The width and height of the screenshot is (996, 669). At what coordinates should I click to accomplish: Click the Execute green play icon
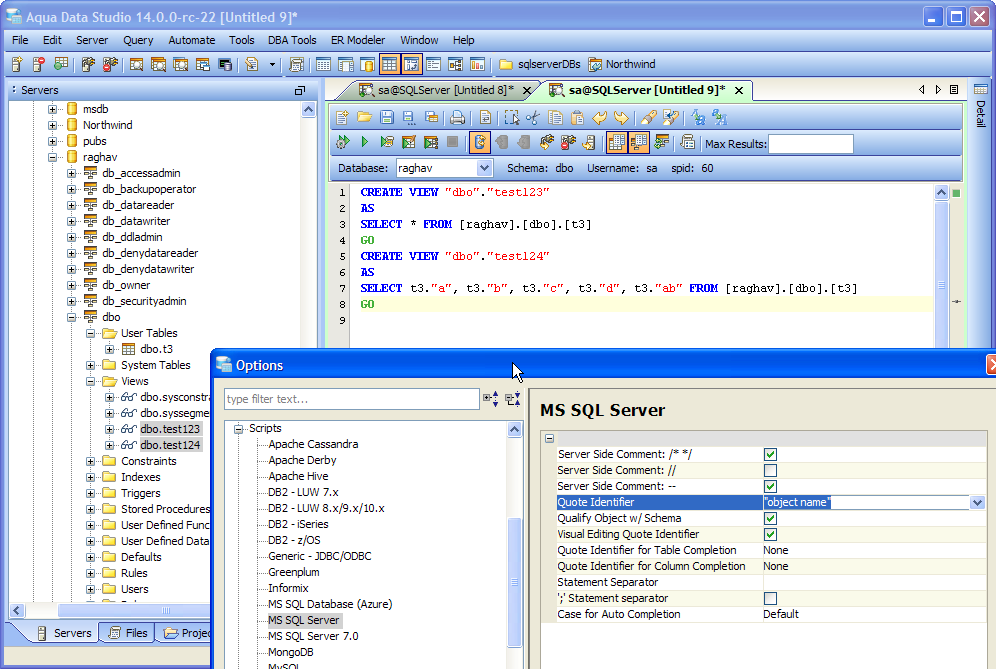(365, 142)
